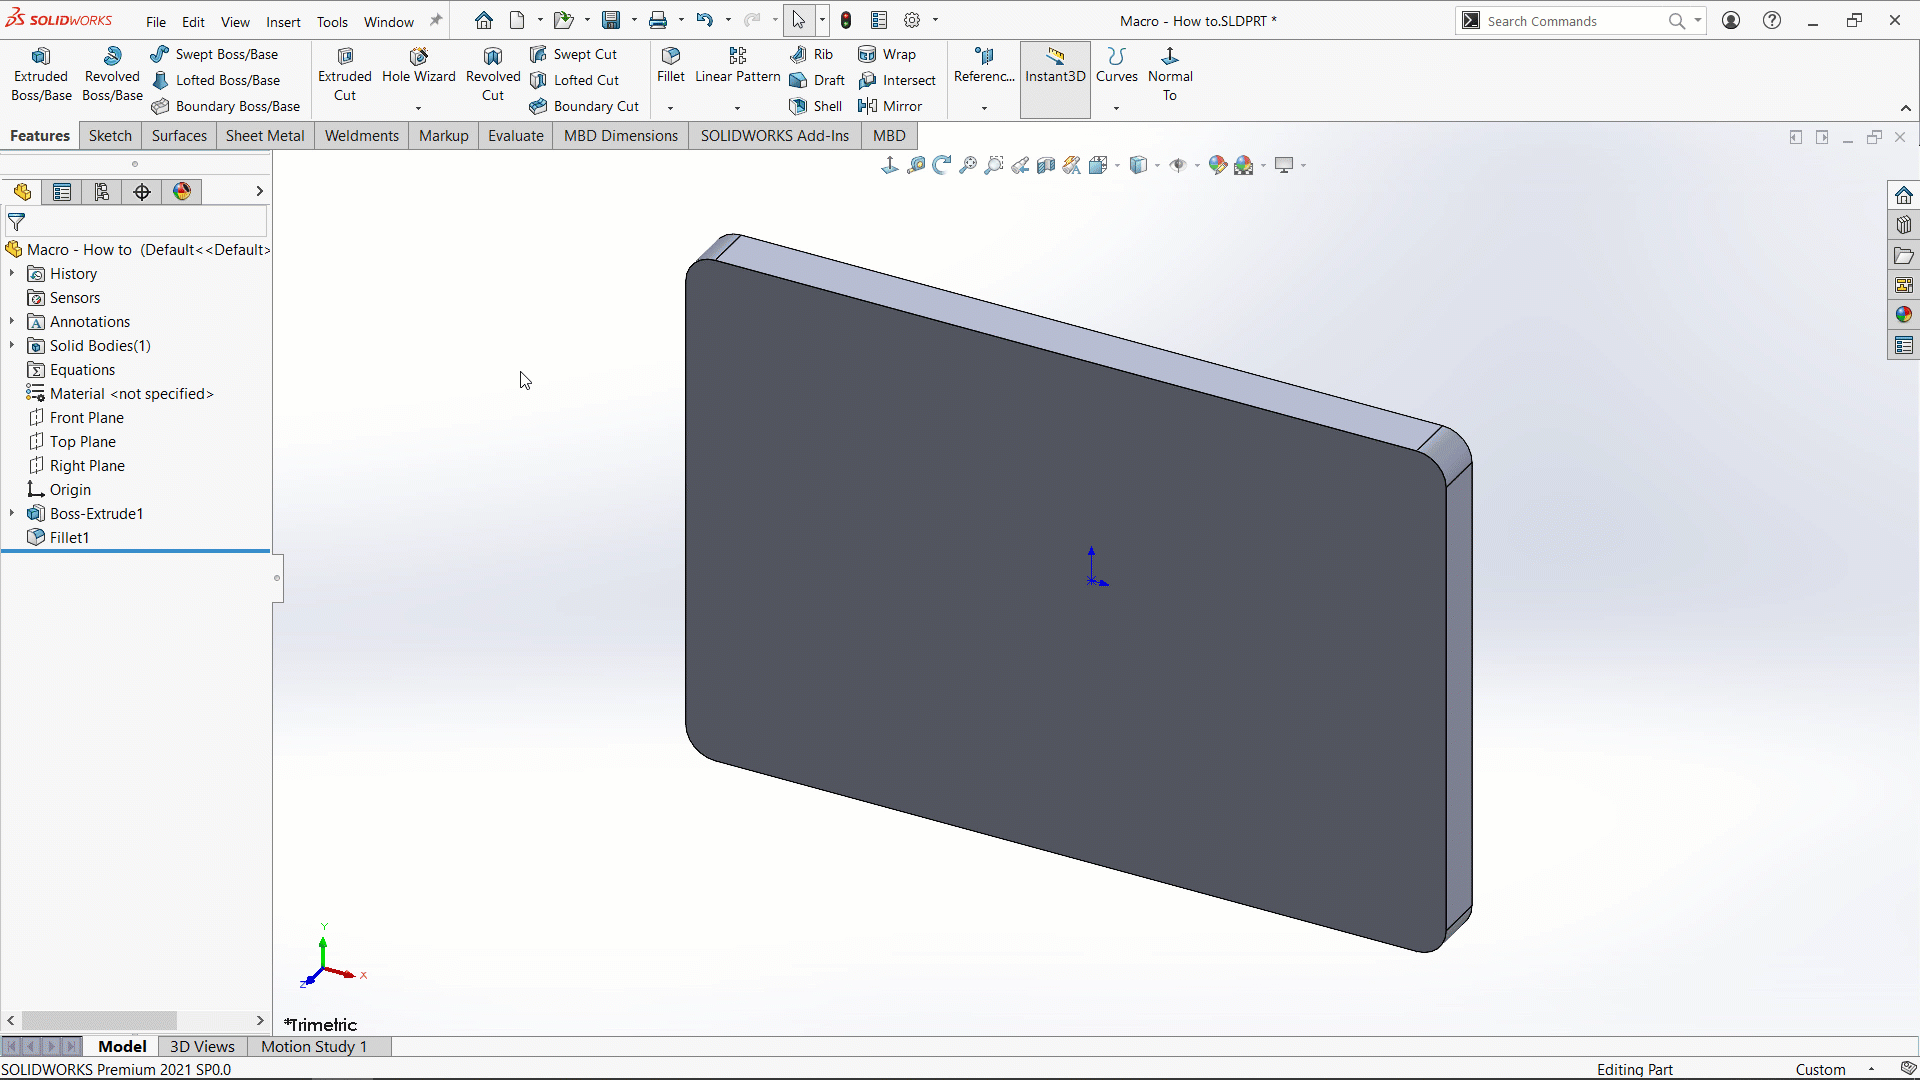Start the Linear Pattern tool
Image resolution: width=1920 pixels, height=1080 pixels.
pyautogui.click(x=737, y=66)
